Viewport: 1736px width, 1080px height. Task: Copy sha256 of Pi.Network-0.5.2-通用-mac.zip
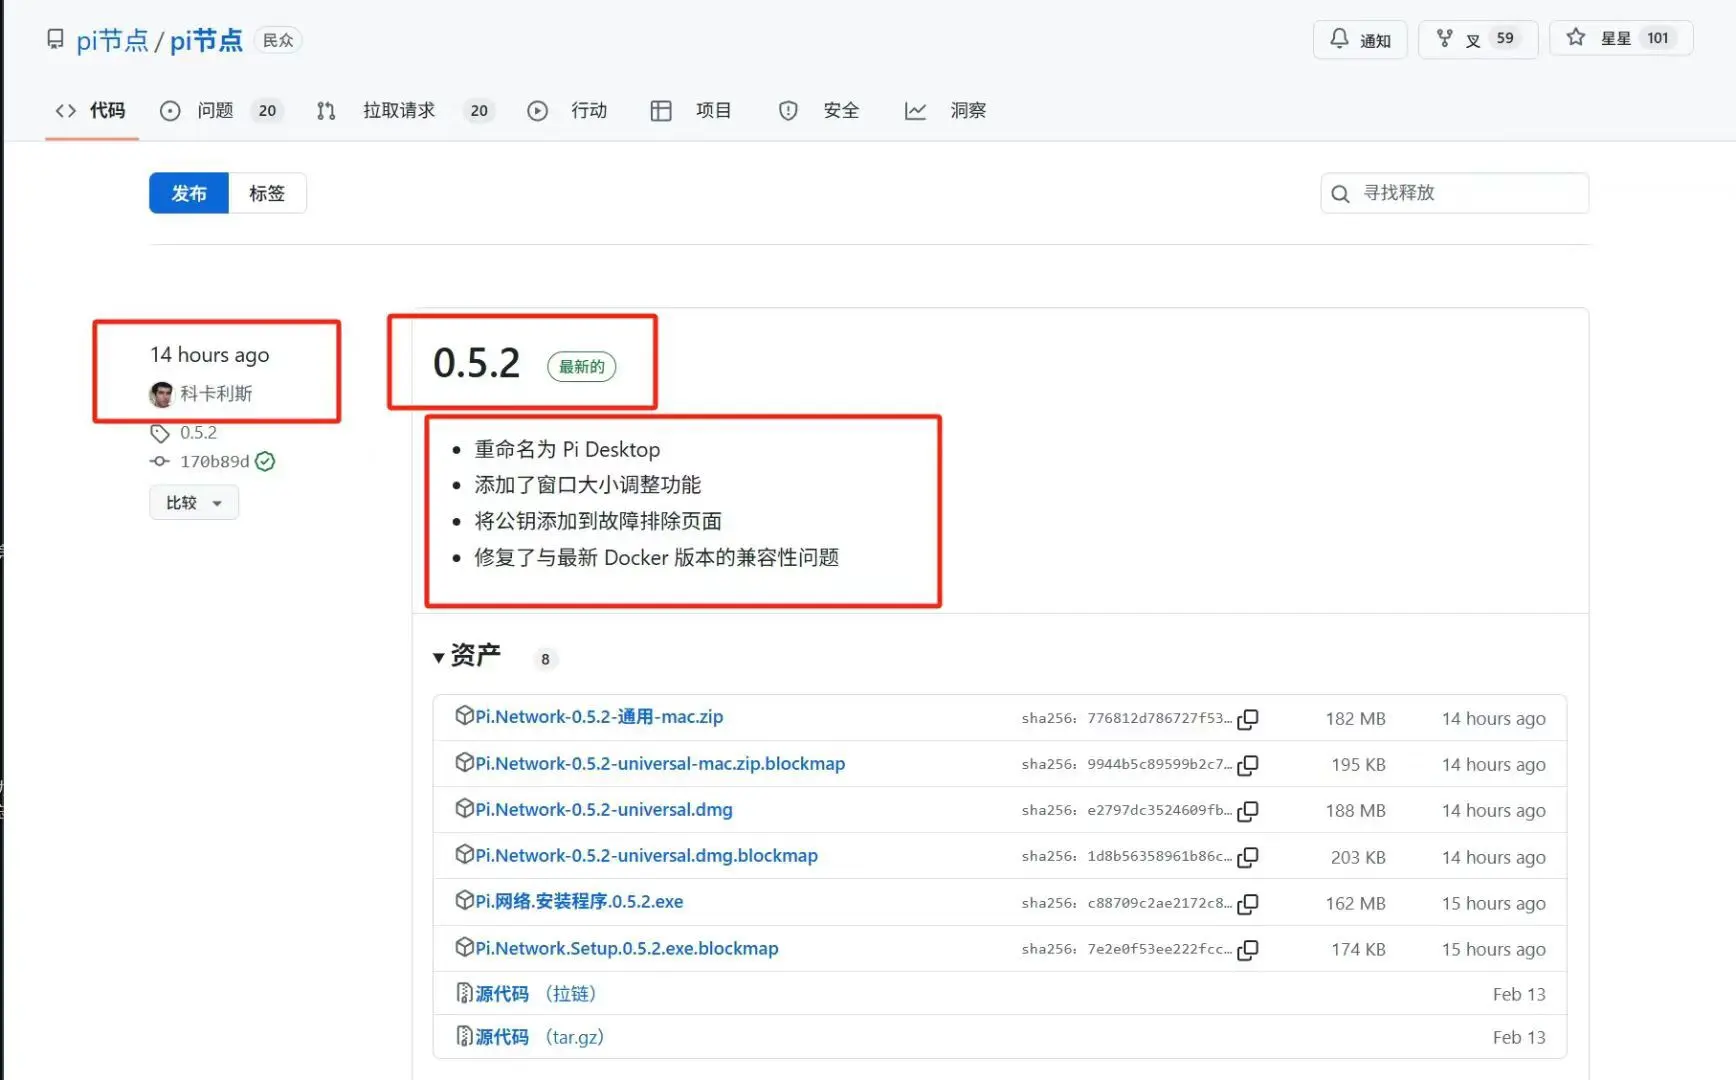click(x=1248, y=719)
